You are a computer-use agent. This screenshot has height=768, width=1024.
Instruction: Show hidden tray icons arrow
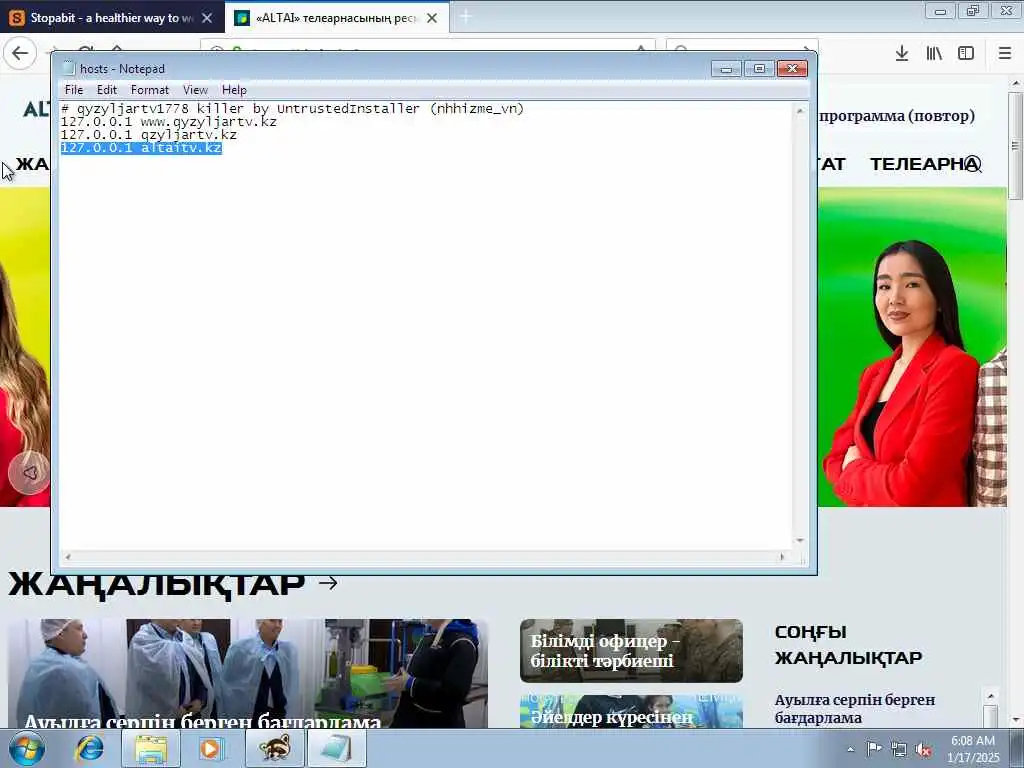point(850,749)
